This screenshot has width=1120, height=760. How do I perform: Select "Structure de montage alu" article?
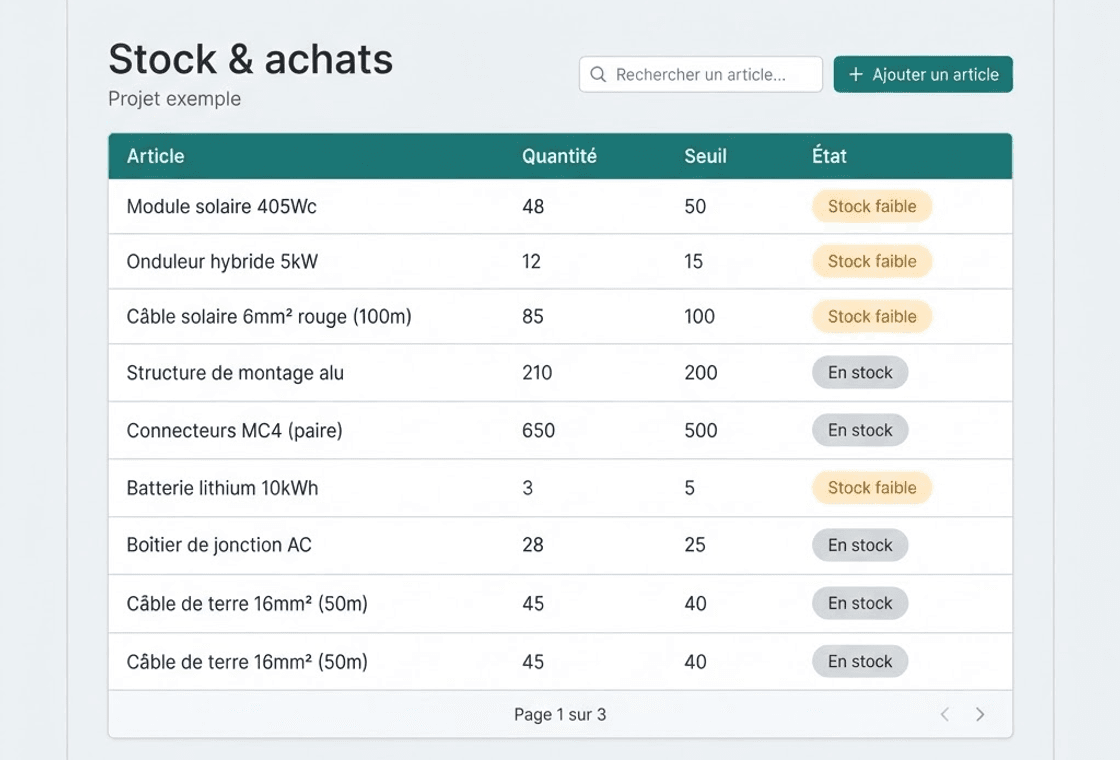pos(235,373)
